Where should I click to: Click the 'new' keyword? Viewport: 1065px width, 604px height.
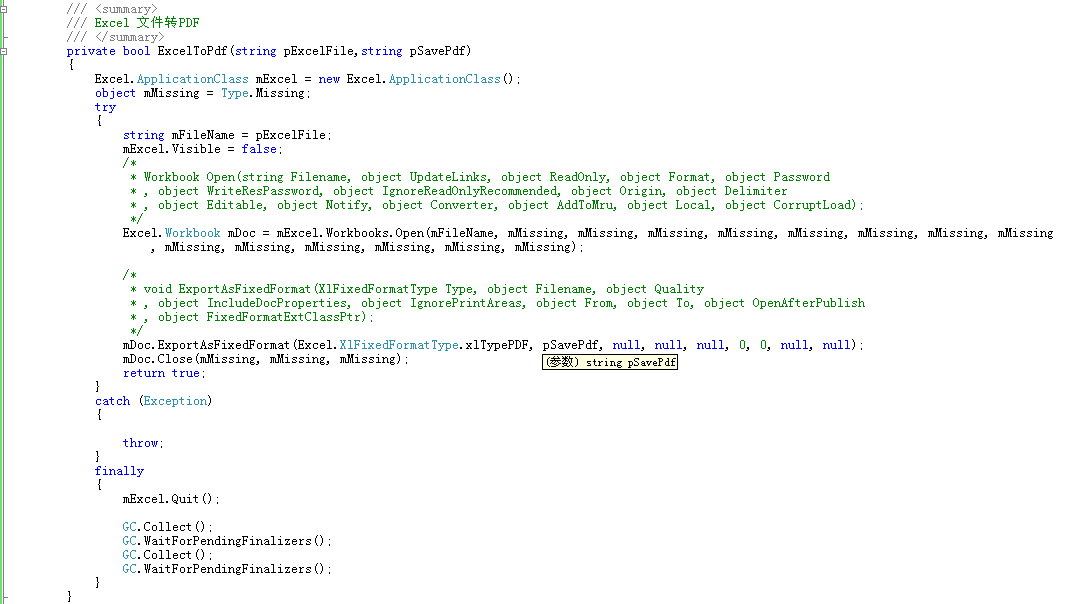[329, 79]
